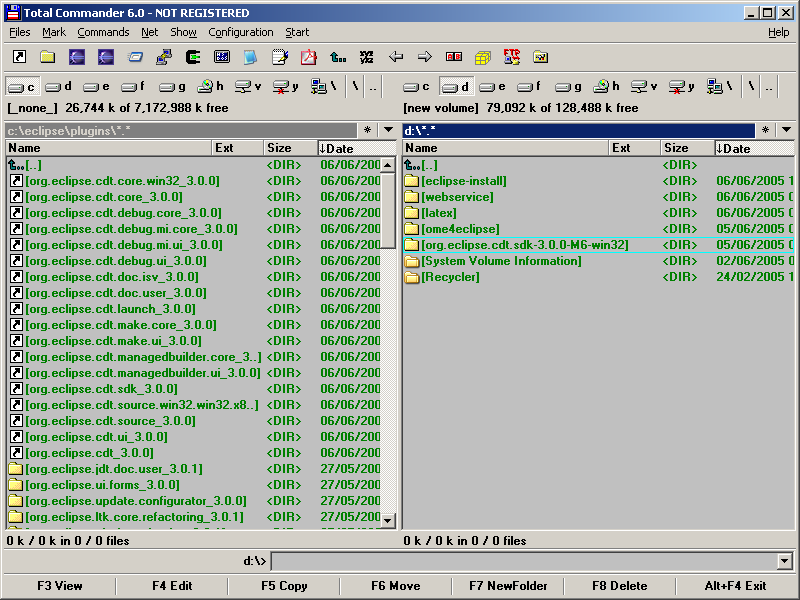800x600 pixels.
Task: Click the folder icon beside [eclipse-install]
Action: coord(411,181)
